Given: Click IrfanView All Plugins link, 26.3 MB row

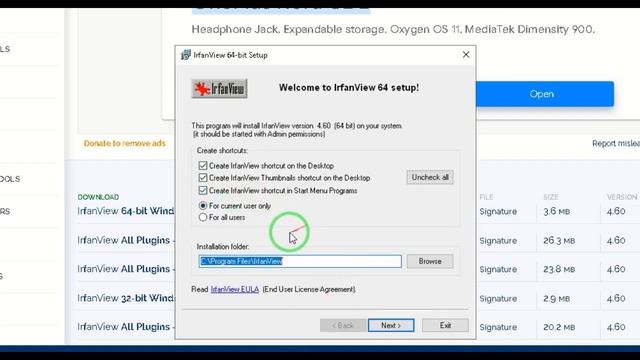Looking at the screenshot, I should point(126,240).
